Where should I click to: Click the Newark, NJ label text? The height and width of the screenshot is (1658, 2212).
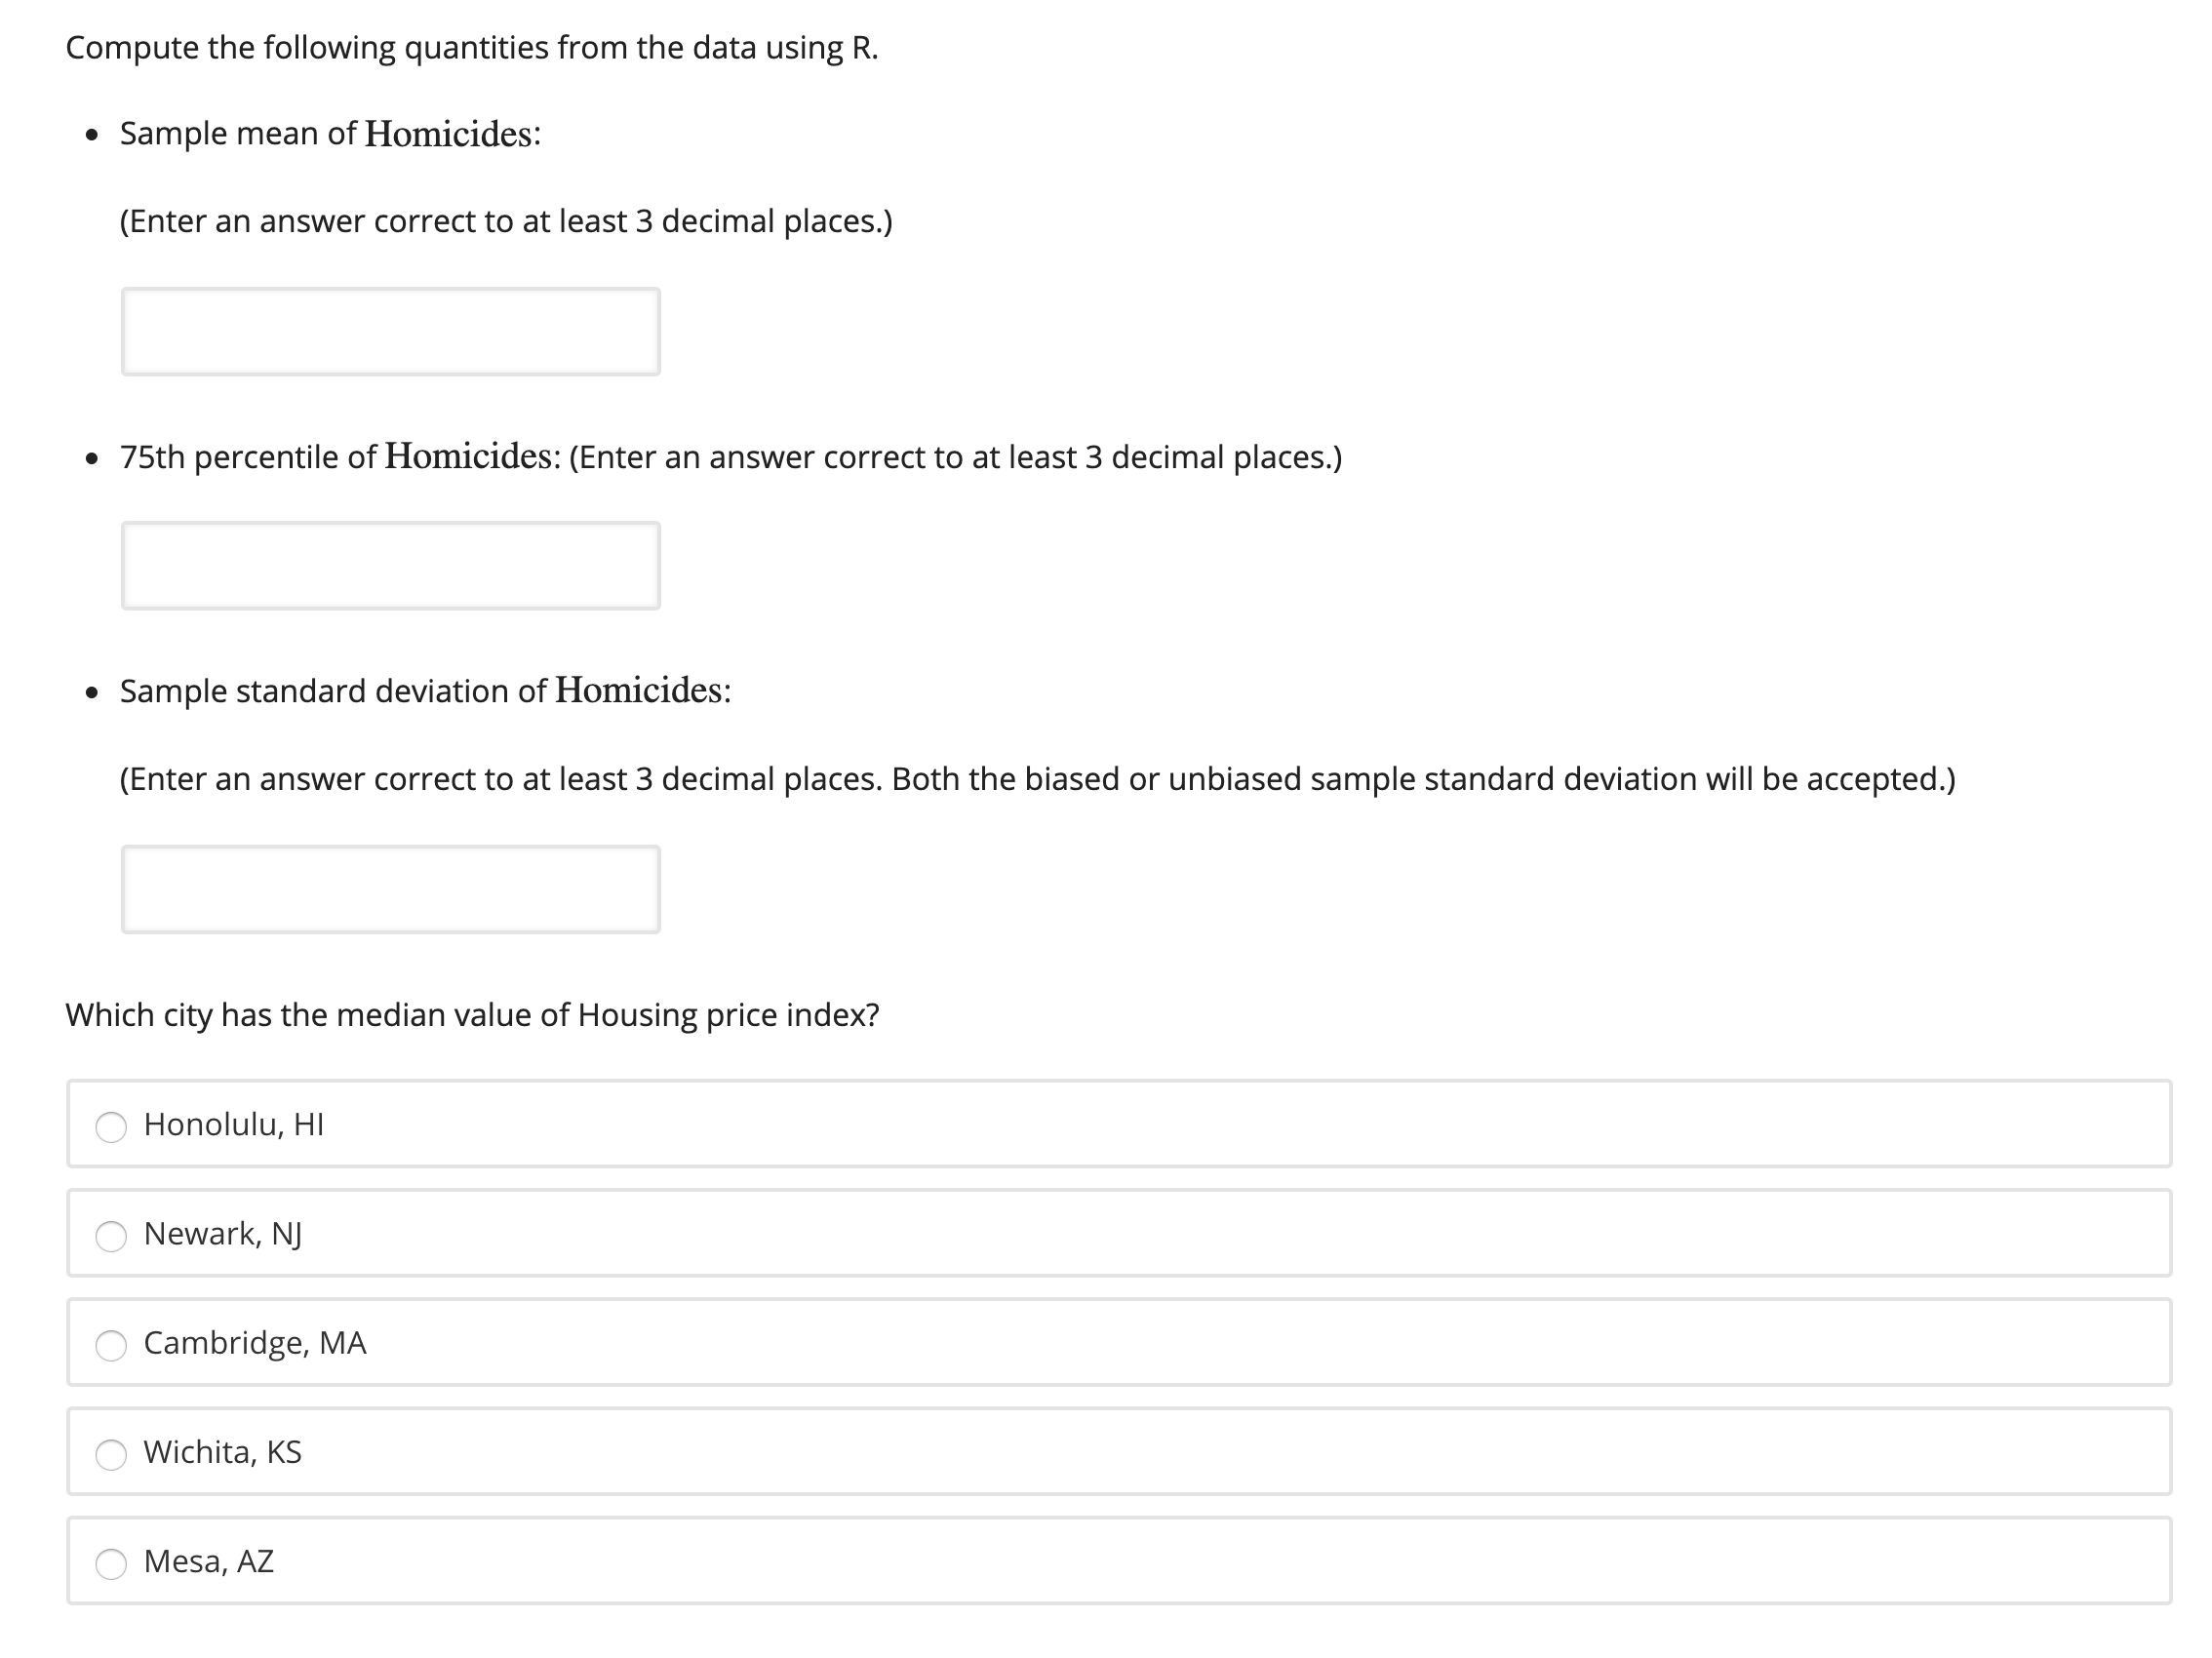[222, 1236]
